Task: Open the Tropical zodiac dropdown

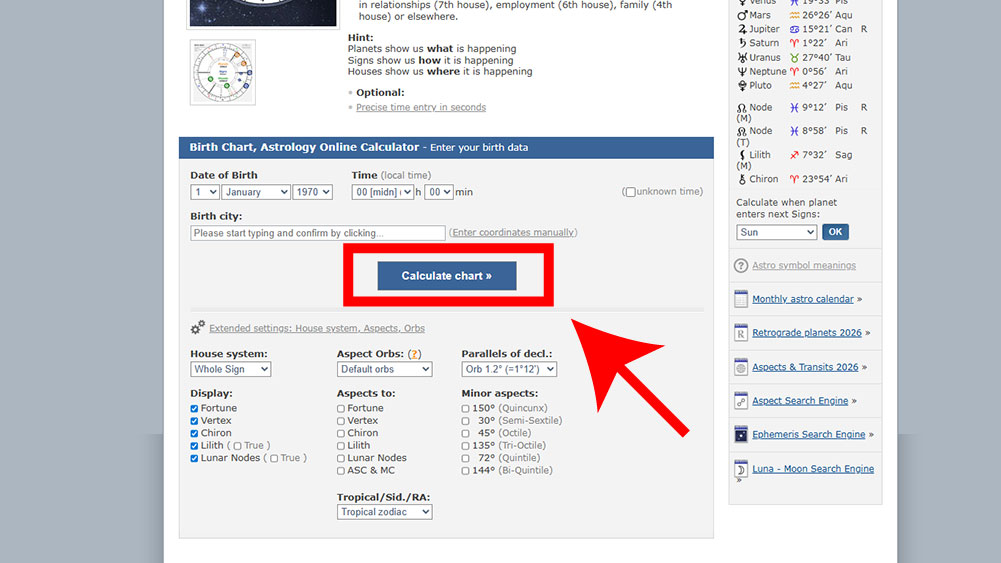Action: point(384,512)
